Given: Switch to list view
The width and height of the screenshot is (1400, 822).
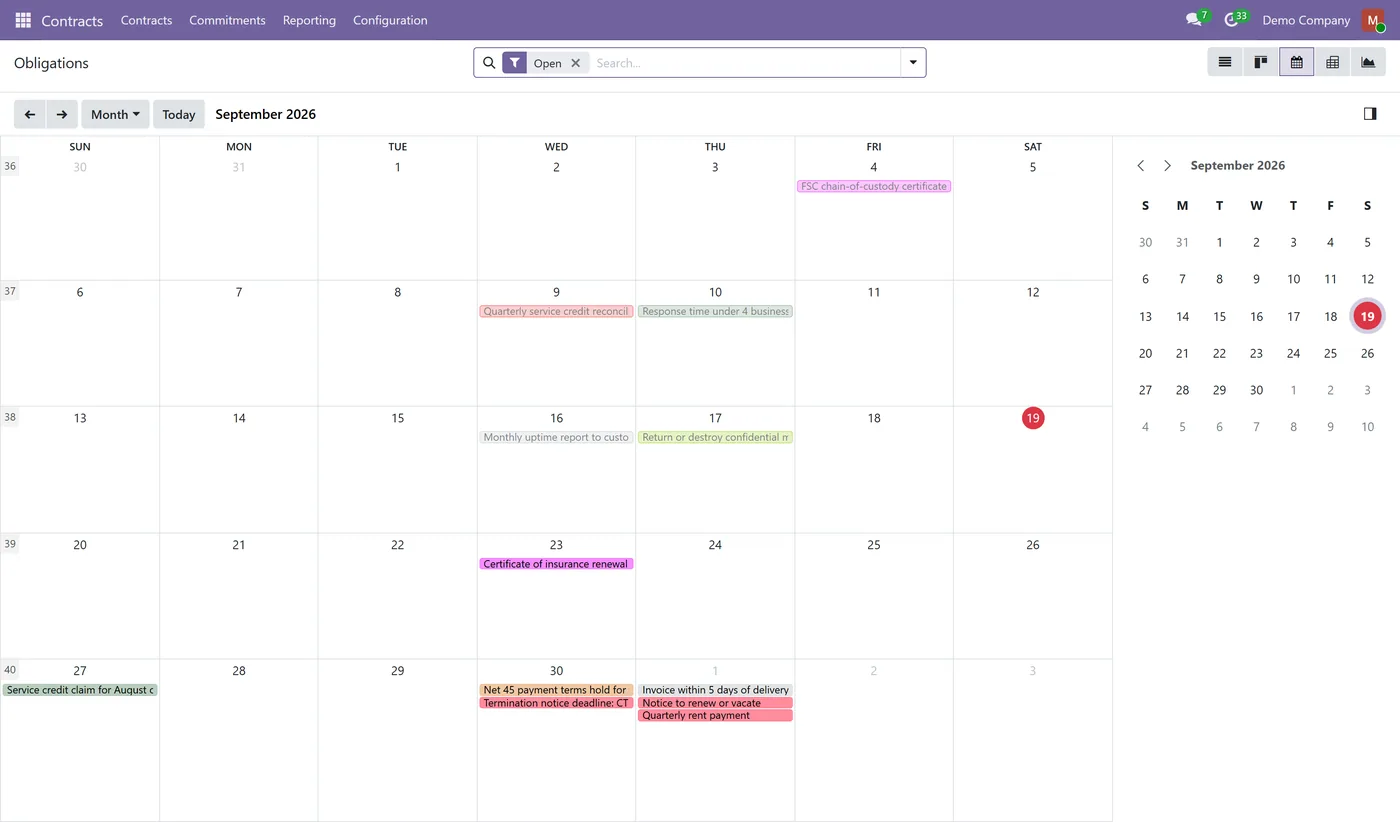Looking at the screenshot, I should (1225, 62).
